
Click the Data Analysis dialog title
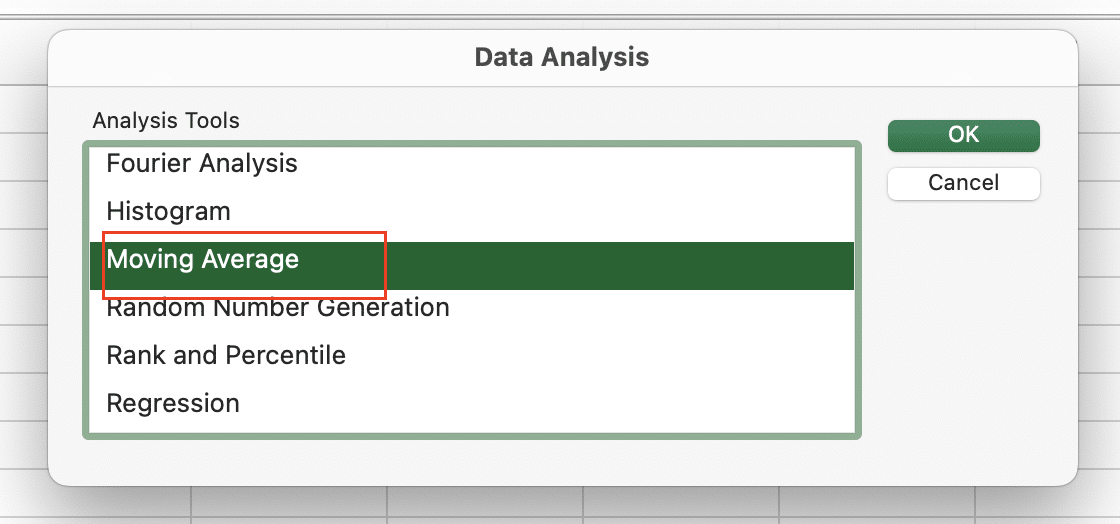tap(562, 57)
